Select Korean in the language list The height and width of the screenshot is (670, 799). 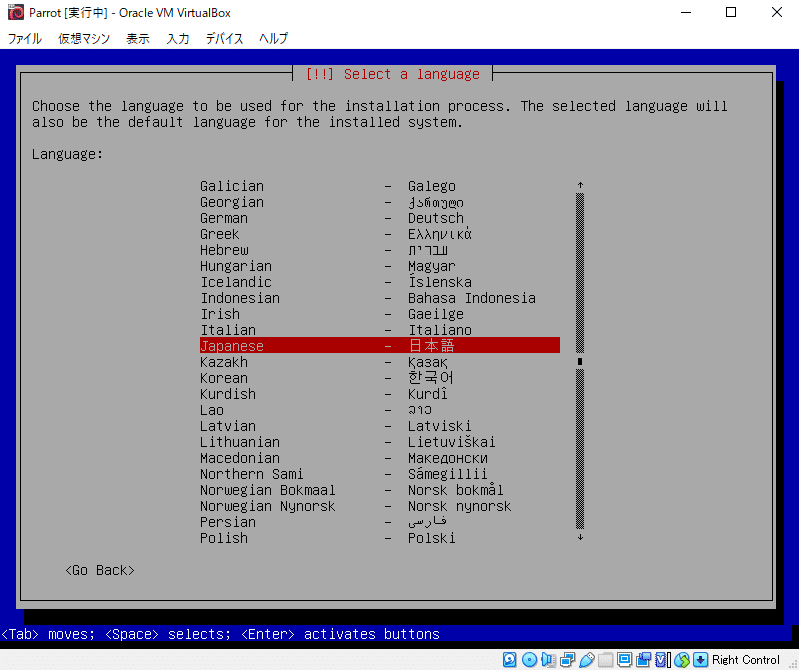pyautogui.click(x=380, y=378)
